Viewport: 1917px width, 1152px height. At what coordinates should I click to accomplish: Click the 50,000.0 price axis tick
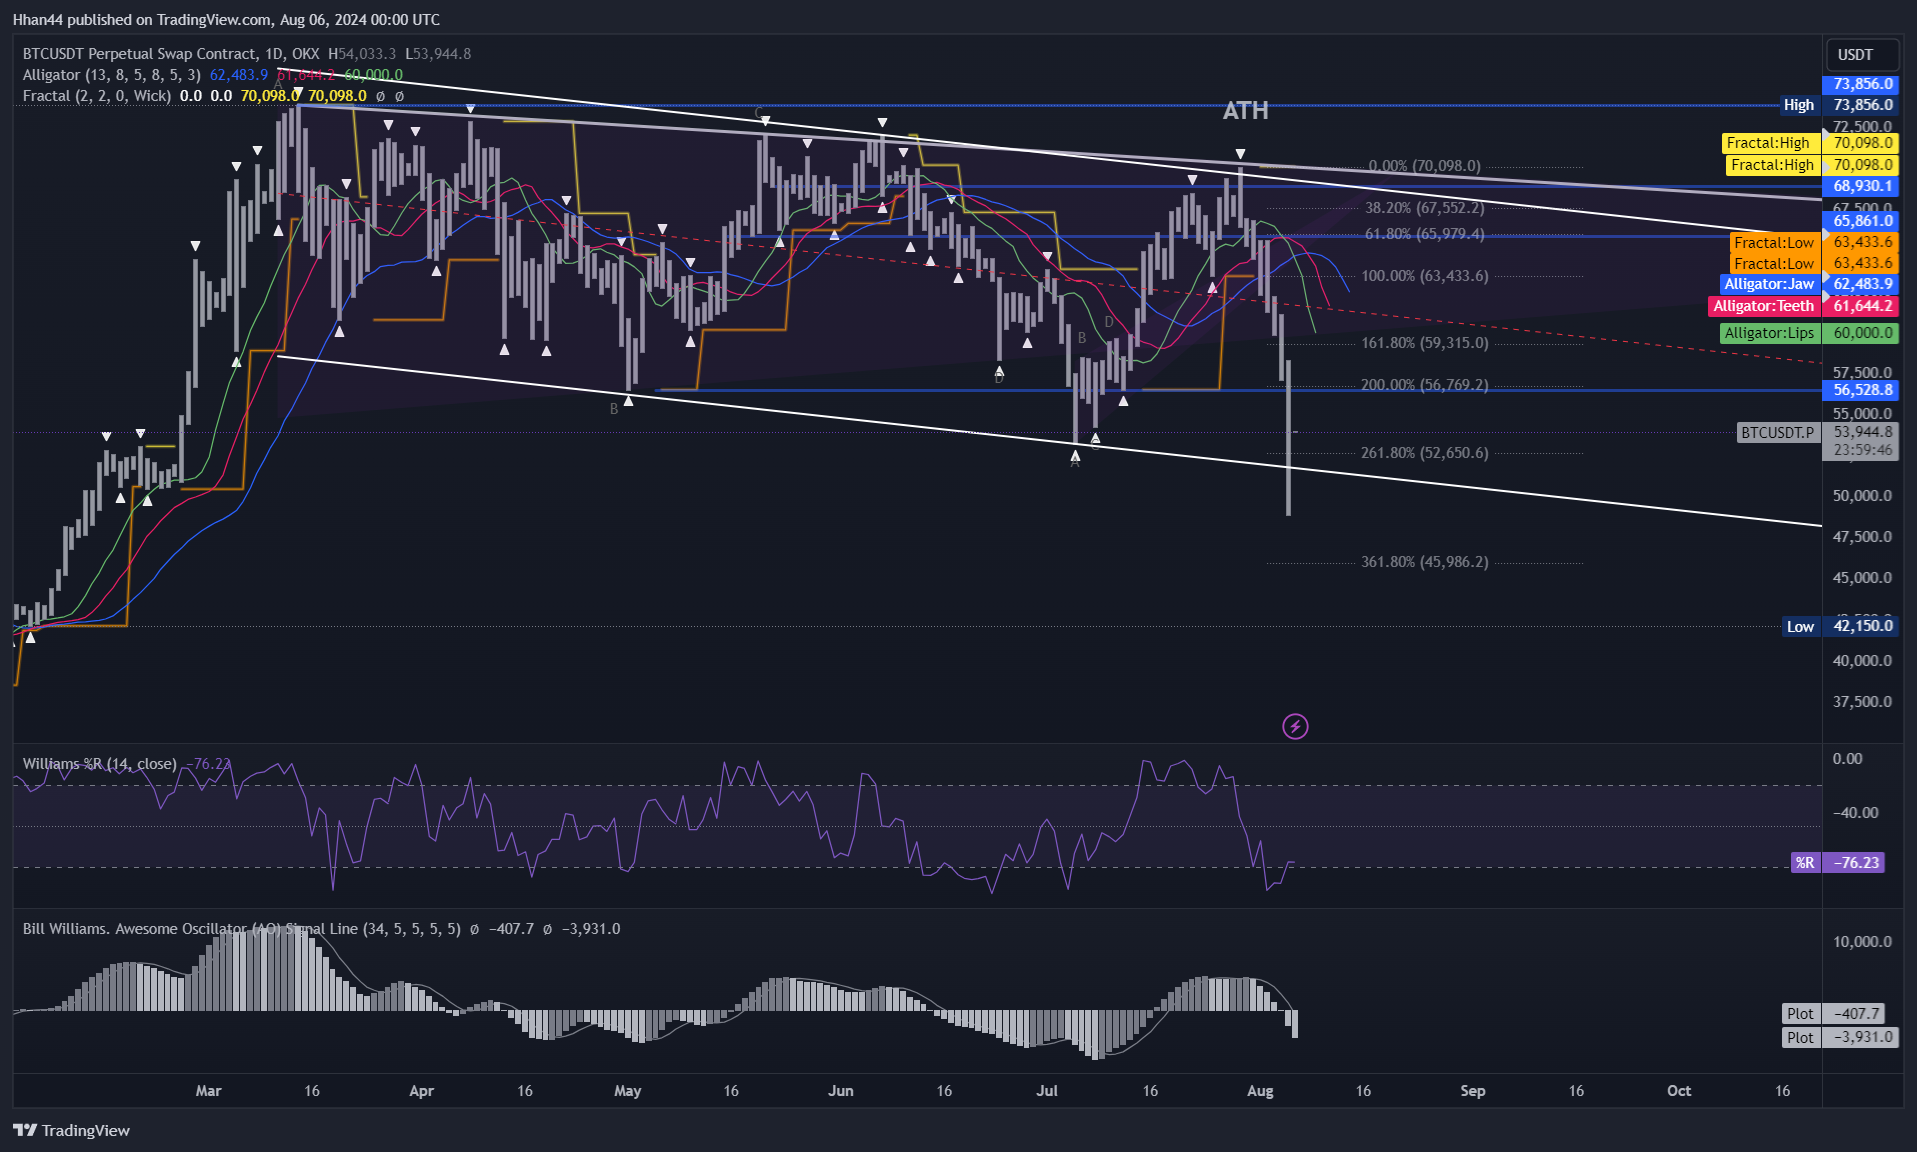1862,496
